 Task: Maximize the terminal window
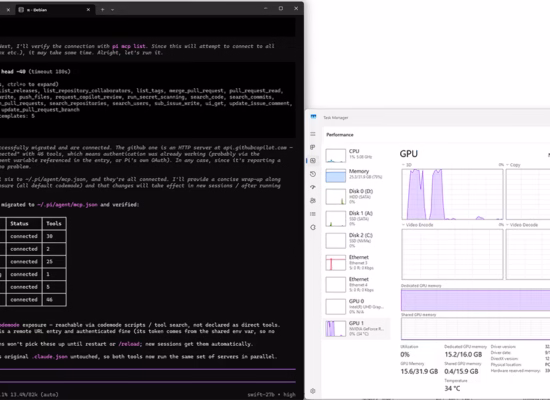(281, 8)
